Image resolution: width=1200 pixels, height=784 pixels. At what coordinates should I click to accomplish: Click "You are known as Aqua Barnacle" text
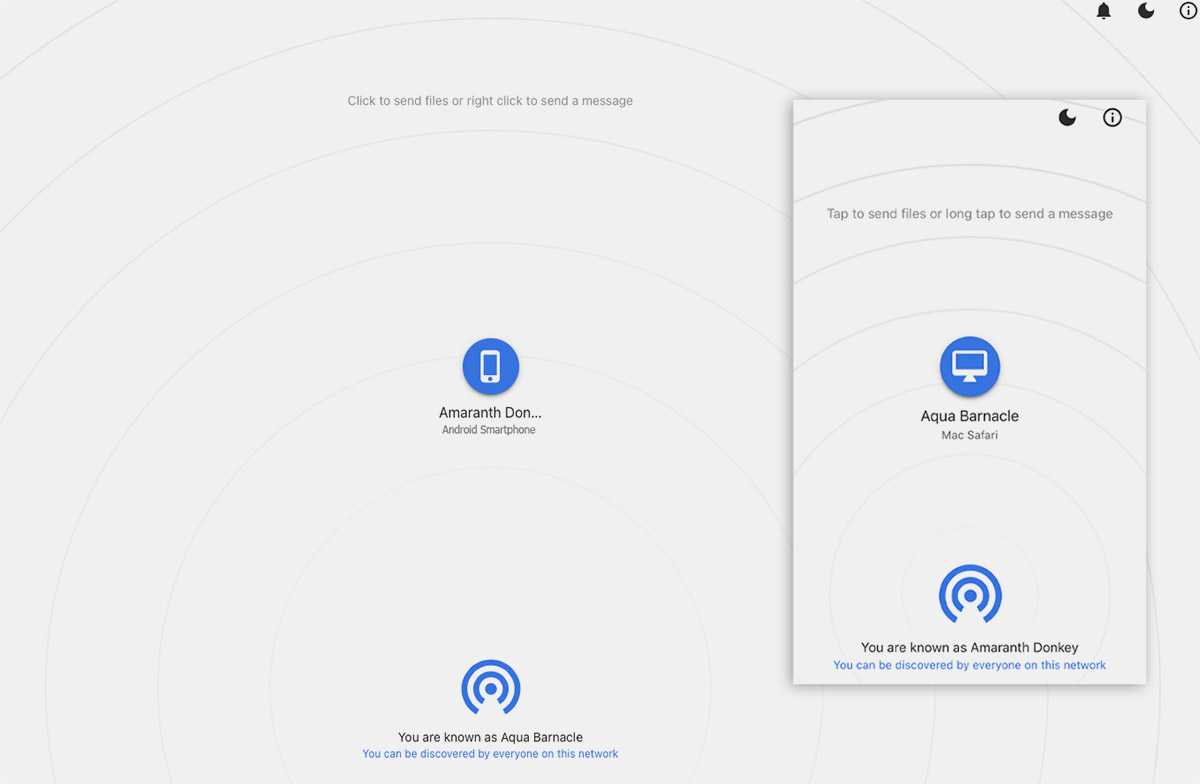490,737
